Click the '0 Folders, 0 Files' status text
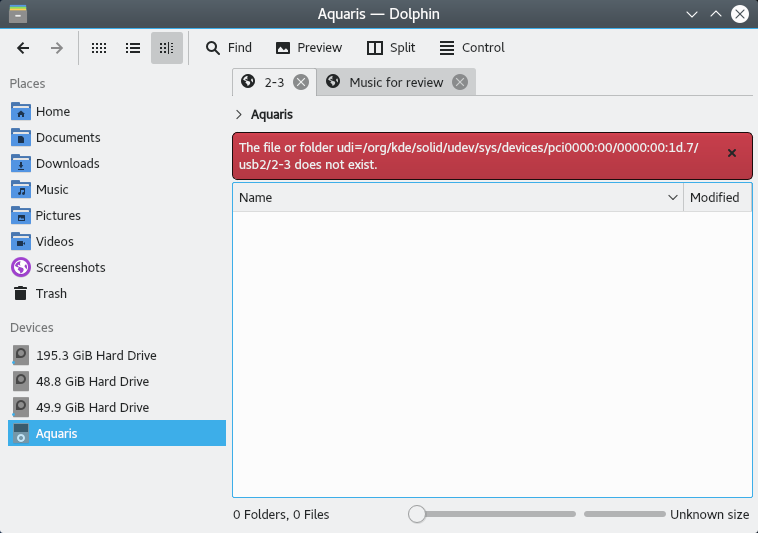 [281, 515]
